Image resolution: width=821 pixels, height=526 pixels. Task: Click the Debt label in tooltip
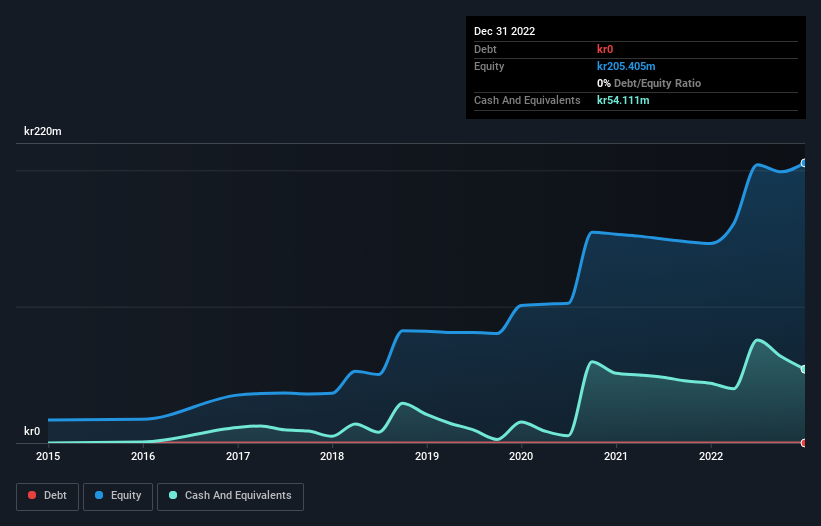point(485,49)
